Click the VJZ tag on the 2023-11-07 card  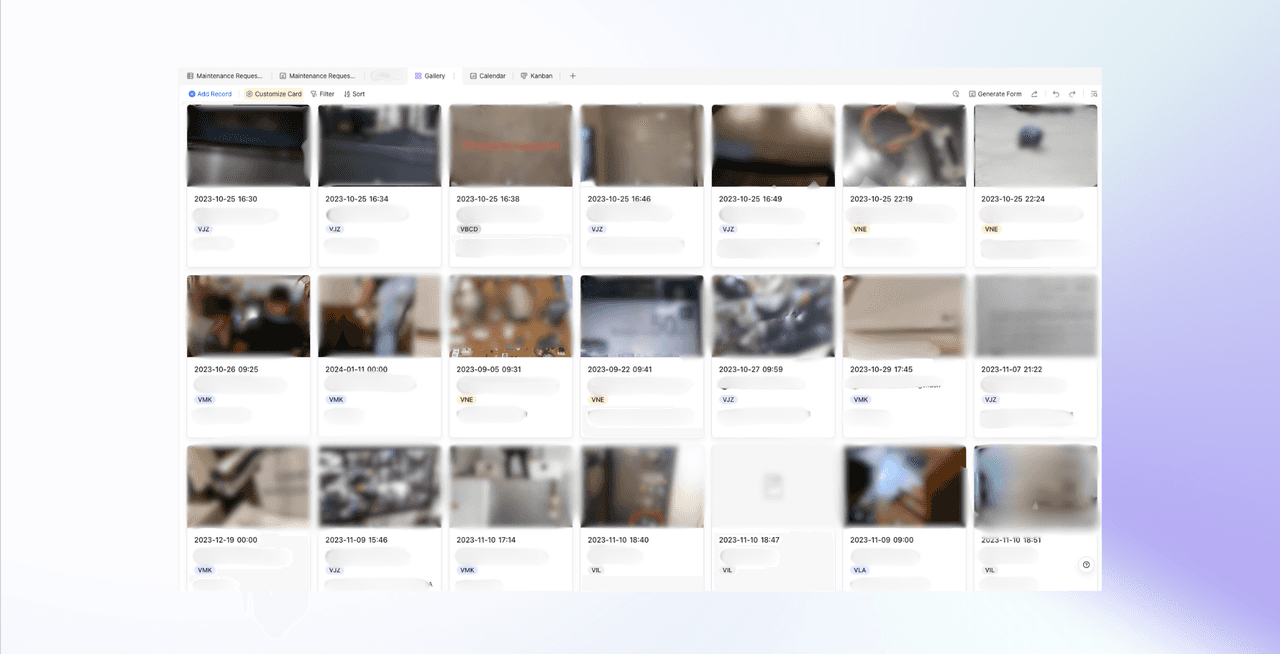tap(991, 400)
